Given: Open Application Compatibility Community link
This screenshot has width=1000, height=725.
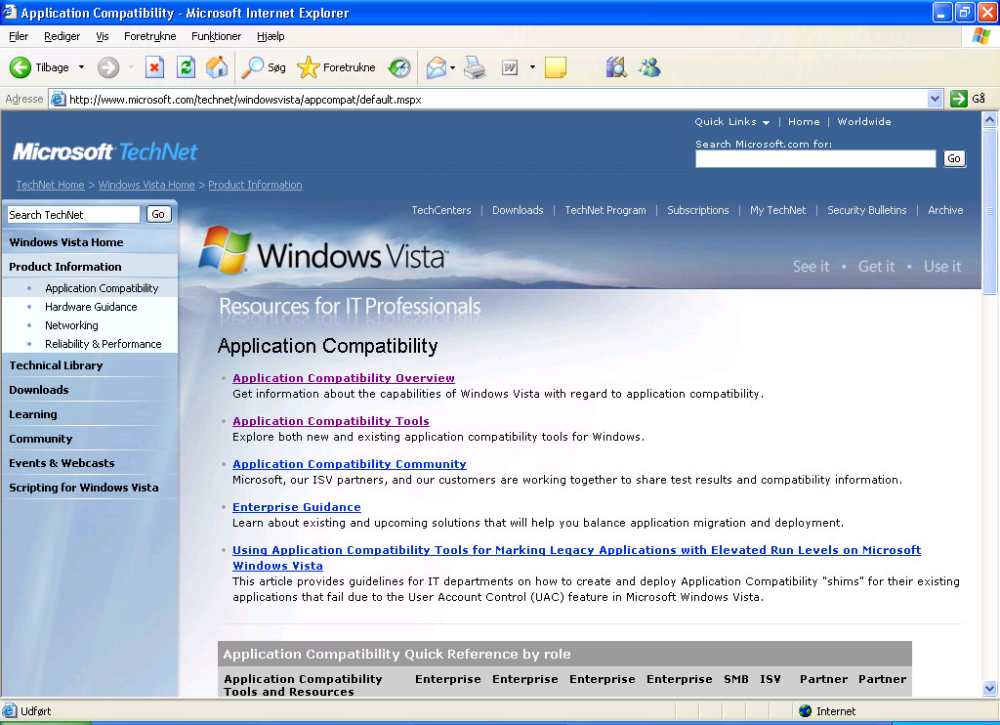Looking at the screenshot, I should 349,464.
